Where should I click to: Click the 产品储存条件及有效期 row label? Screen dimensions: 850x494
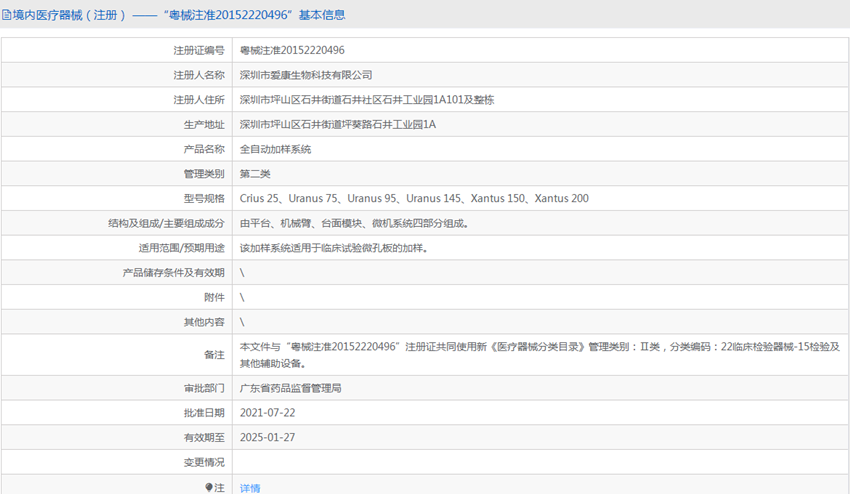[174, 272]
